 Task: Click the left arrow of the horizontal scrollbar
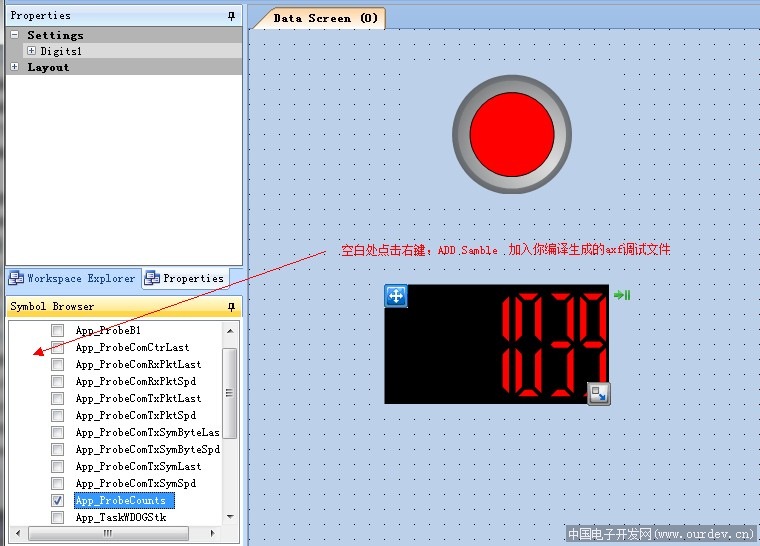pos(18,533)
